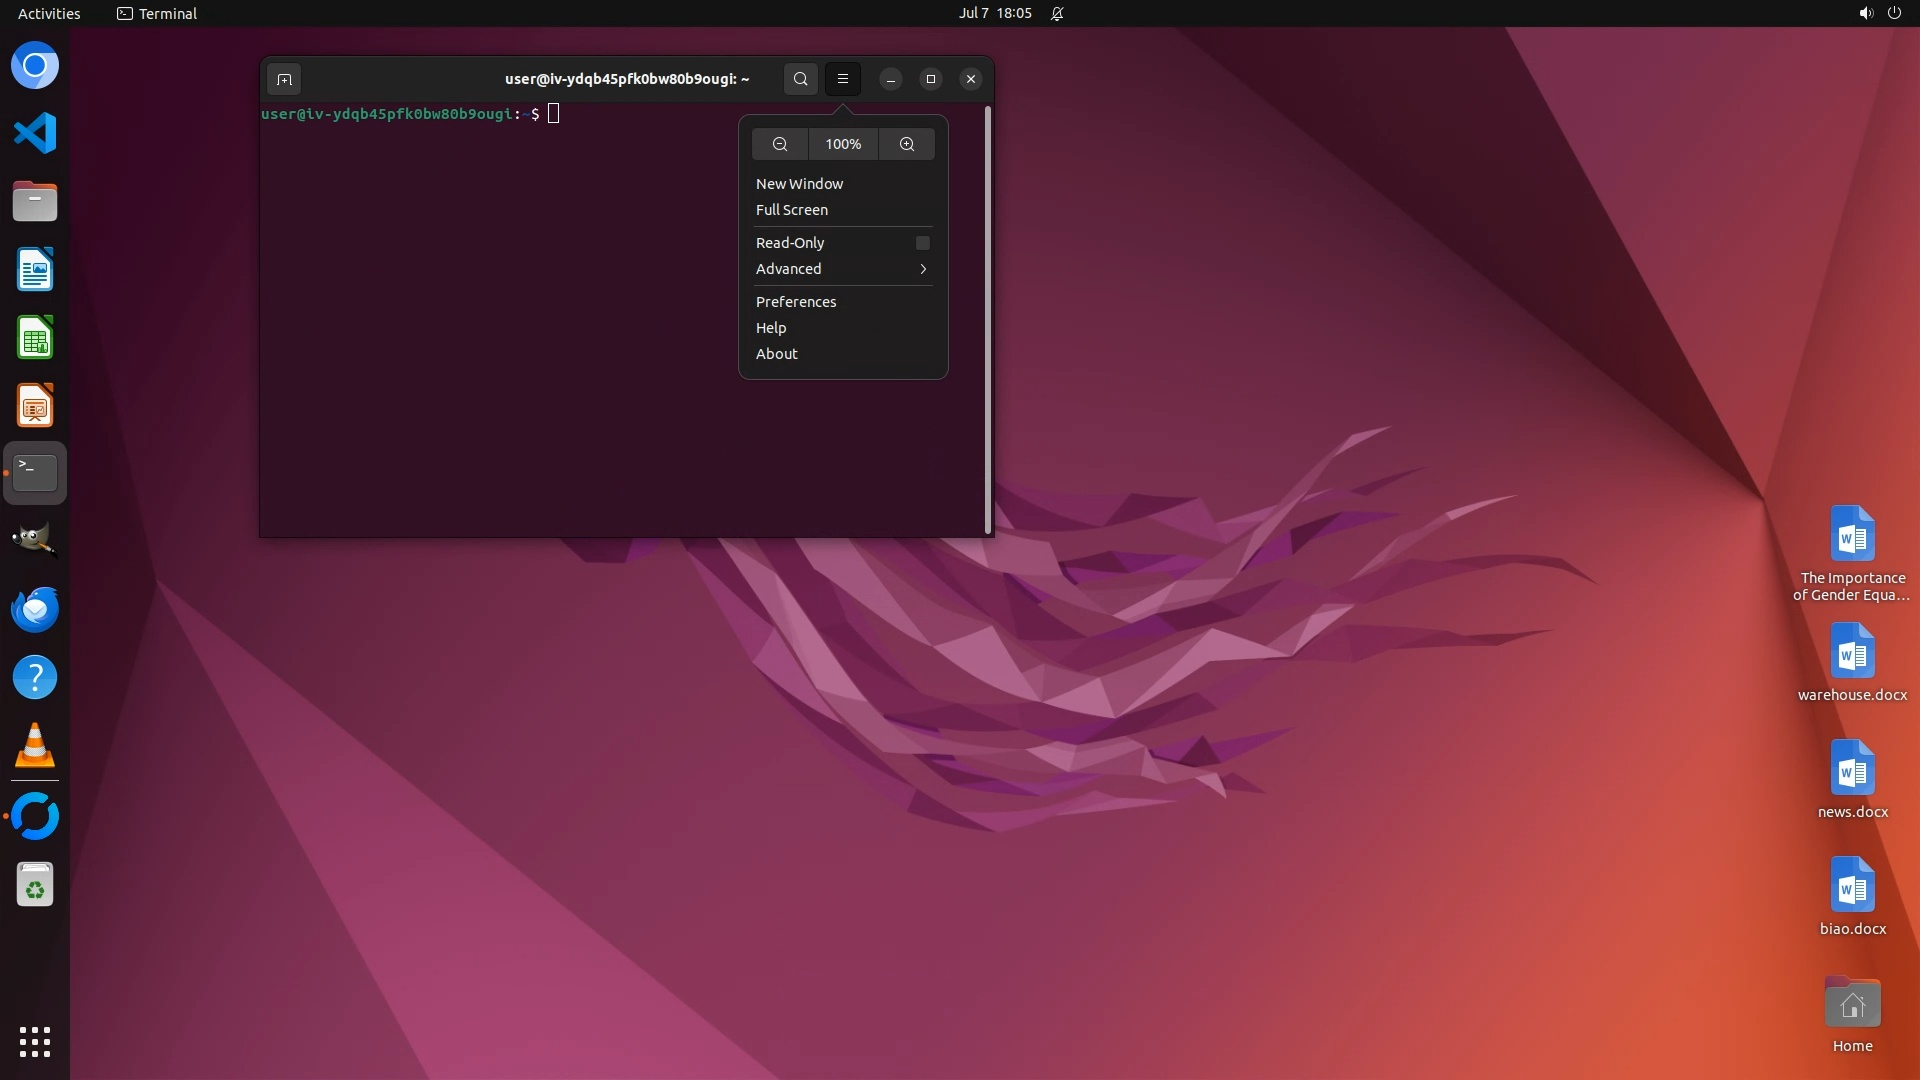Viewport: 1920px width, 1080px height.
Task: Click the volume icon in system tray
Action: [x=1865, y=14]
